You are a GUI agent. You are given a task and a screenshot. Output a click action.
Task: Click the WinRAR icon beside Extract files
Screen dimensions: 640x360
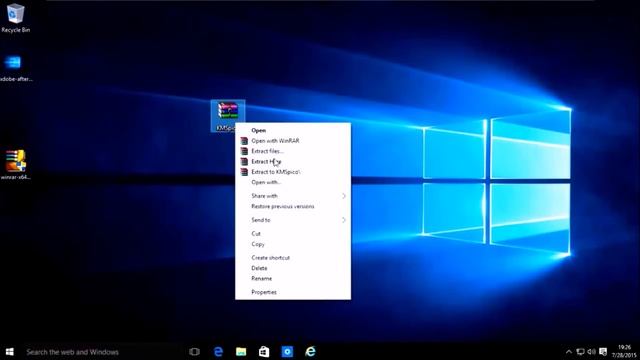click(x=244, y=151)
